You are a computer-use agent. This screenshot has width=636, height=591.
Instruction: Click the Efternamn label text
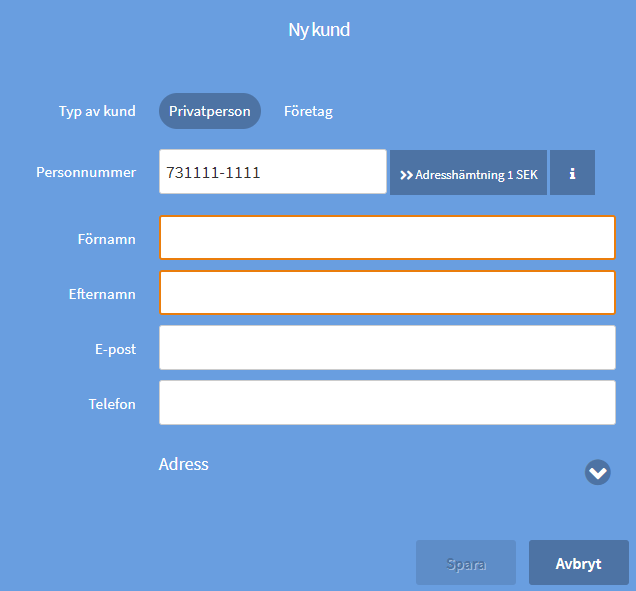click(x=102, y=295)
